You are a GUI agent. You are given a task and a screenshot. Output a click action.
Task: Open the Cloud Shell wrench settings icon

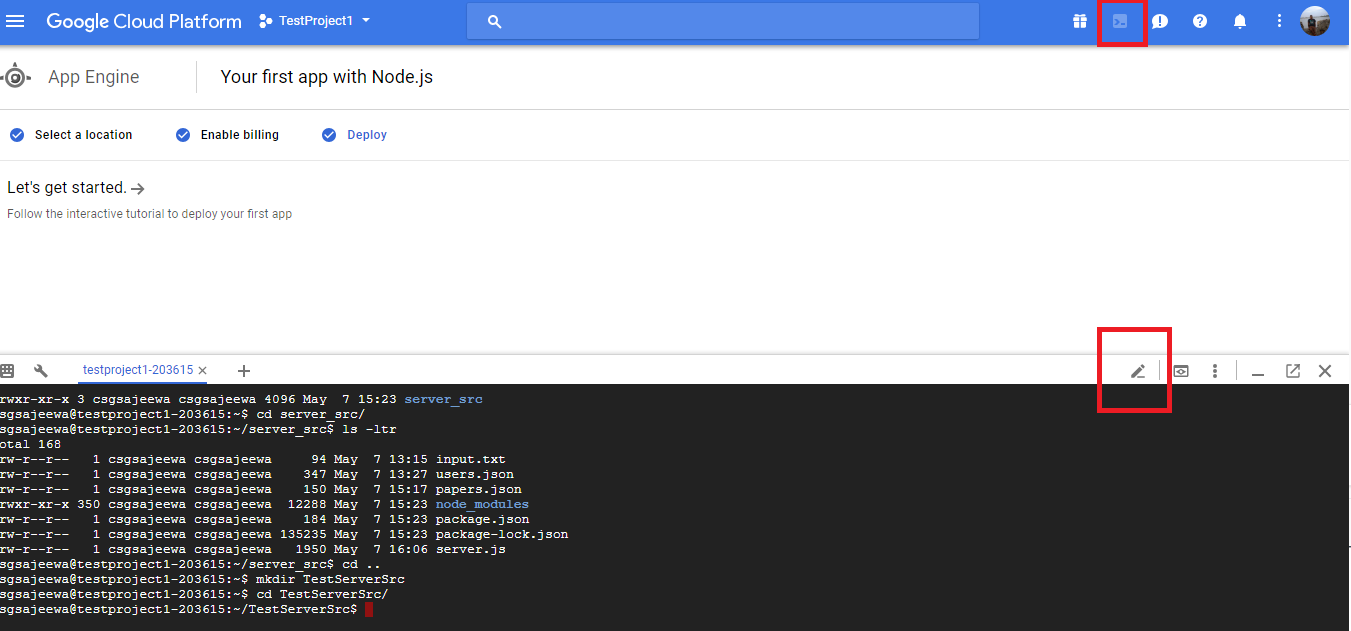point(41,371)
